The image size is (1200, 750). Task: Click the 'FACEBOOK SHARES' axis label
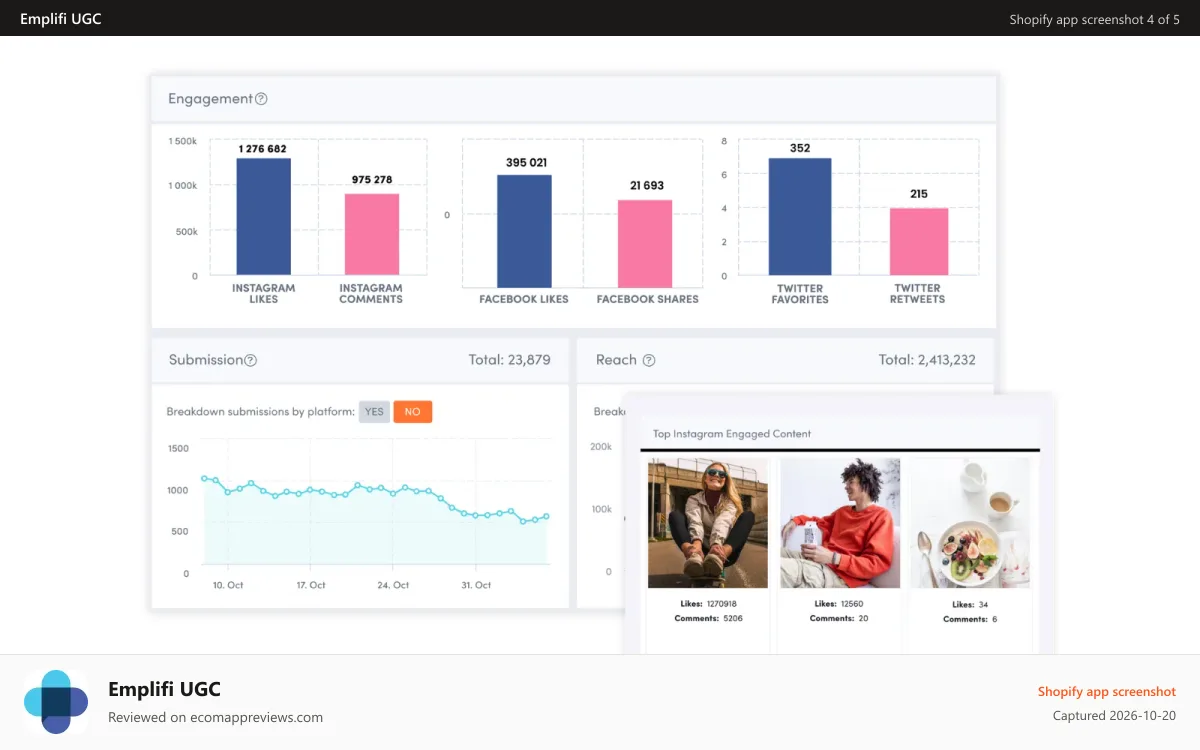tap(648, 299)
